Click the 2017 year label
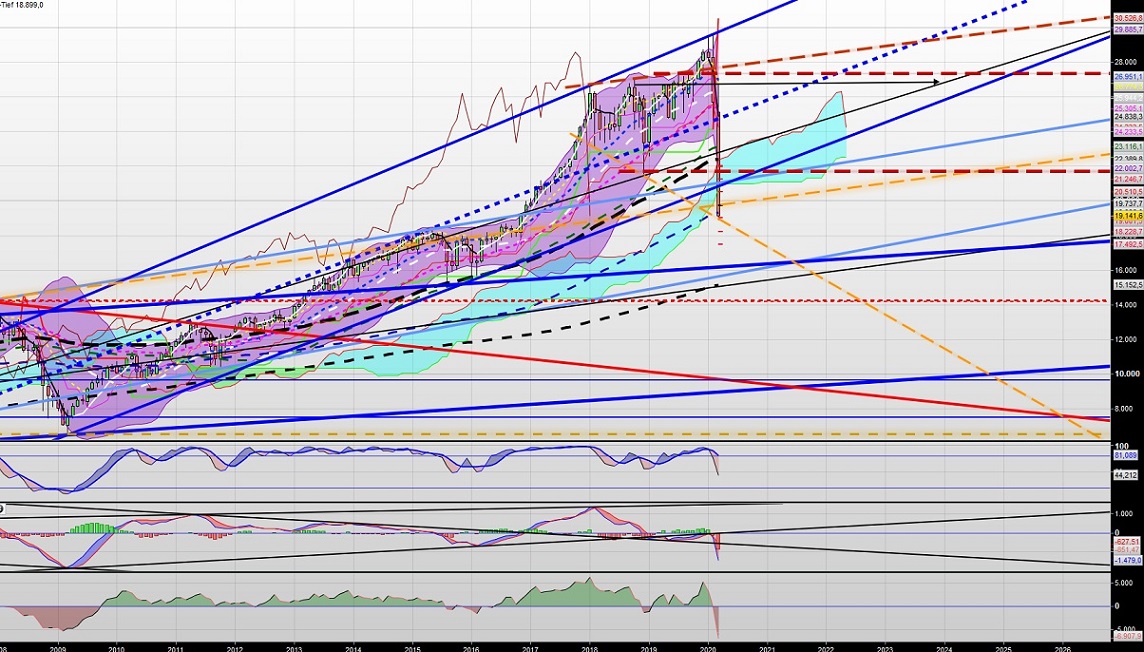1144x652 pixels. click(530, 648)
